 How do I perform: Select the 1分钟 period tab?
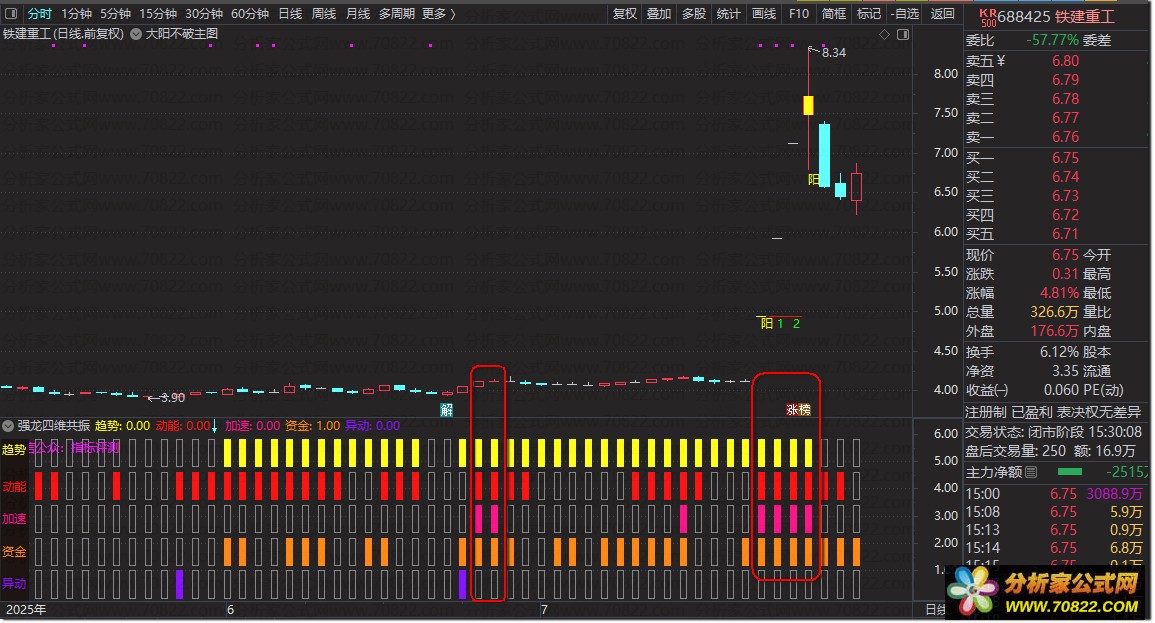tap(76, 13)
